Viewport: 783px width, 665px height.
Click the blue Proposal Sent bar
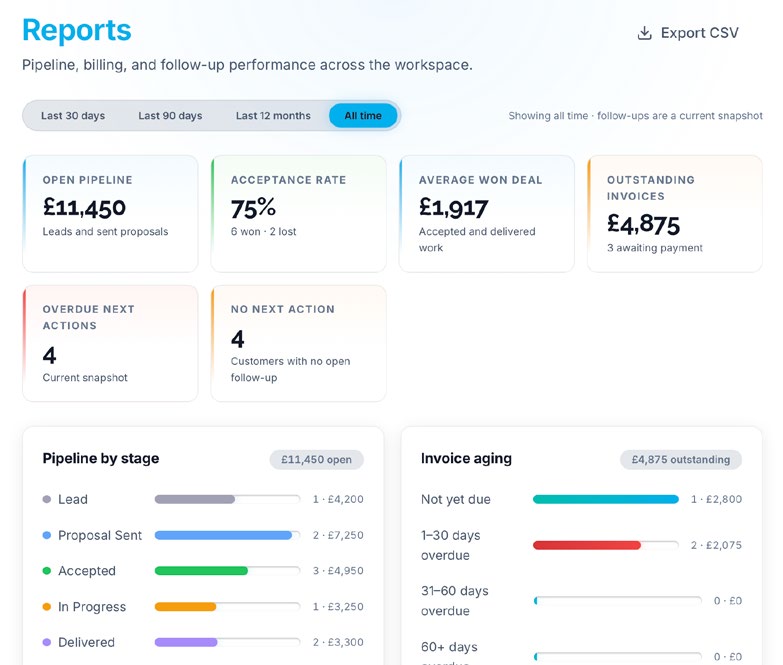point(223,535)
